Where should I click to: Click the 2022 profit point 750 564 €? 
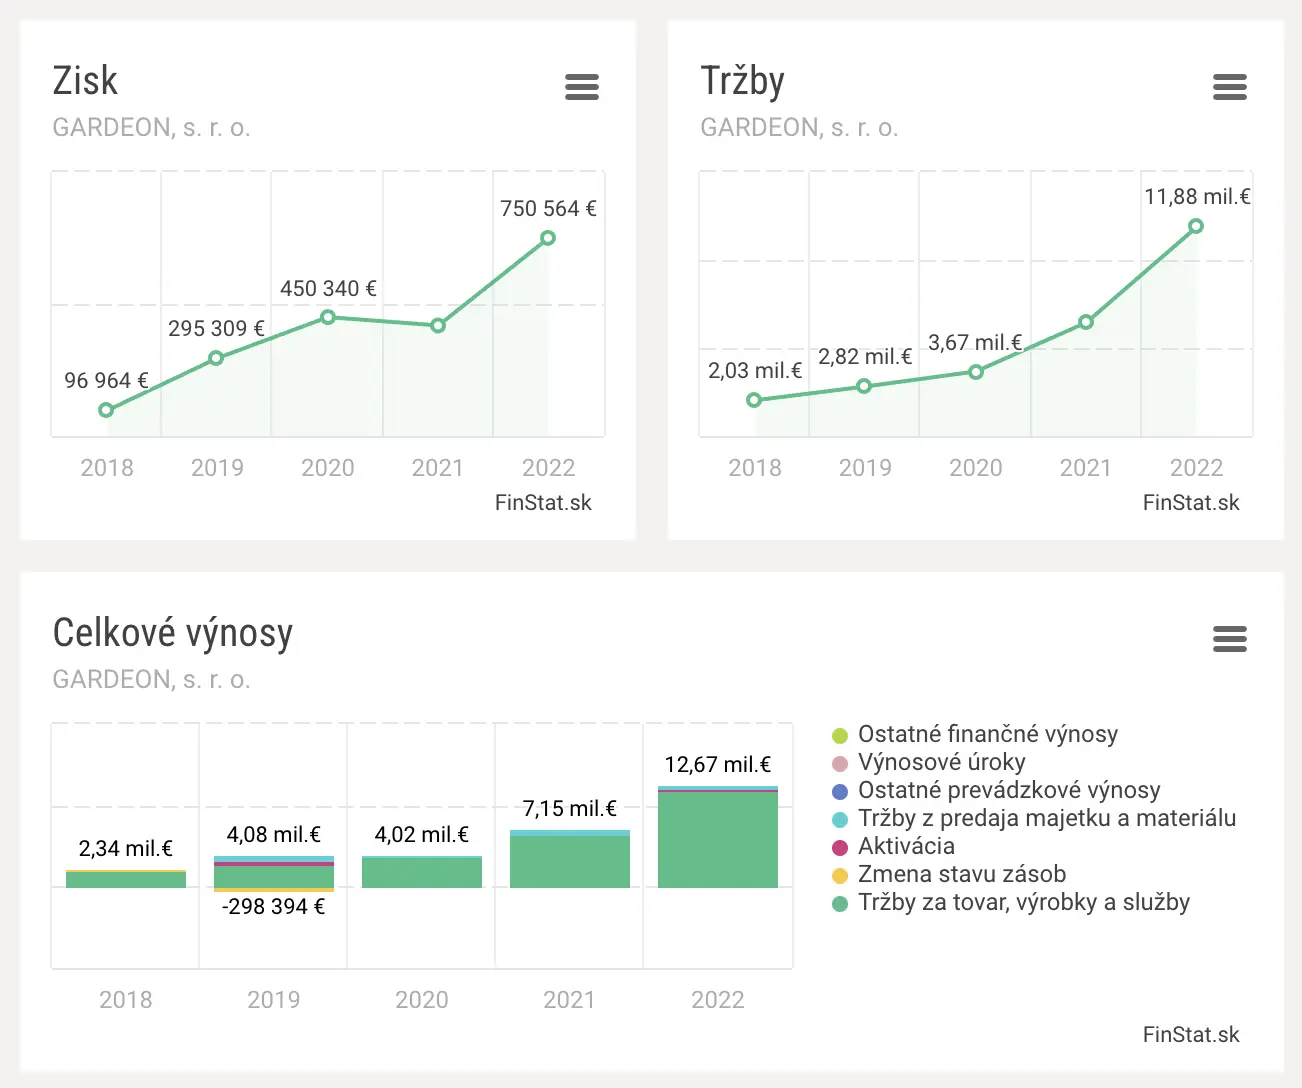tap(548, 238)
